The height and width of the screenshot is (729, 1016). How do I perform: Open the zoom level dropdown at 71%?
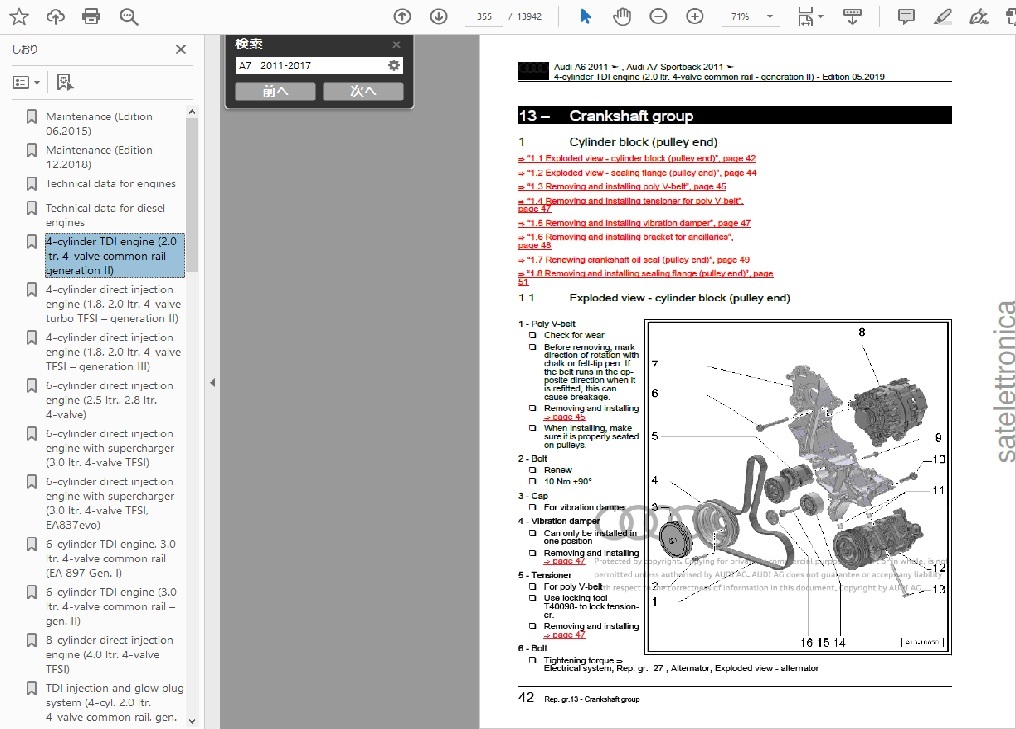[x=770, y=16]
